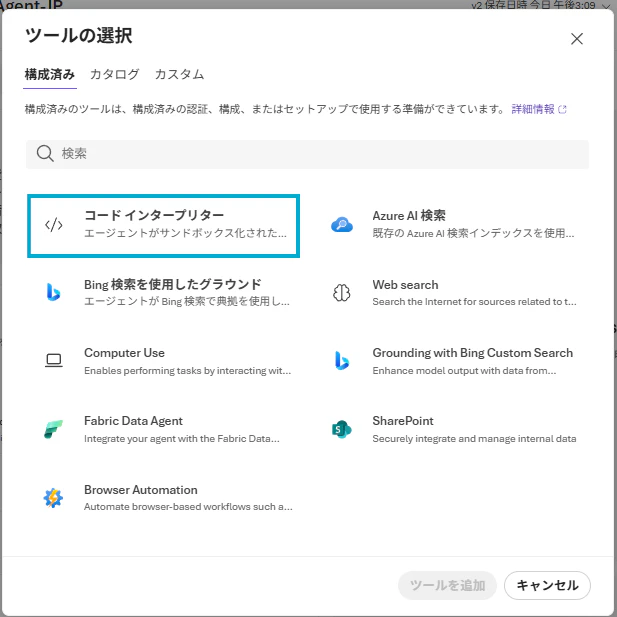Image resolution: width=617 pixels, height=617 pixels.
Task: Select the Browser Automation title text
Action: pyautogui.click(x=141, y=490)
